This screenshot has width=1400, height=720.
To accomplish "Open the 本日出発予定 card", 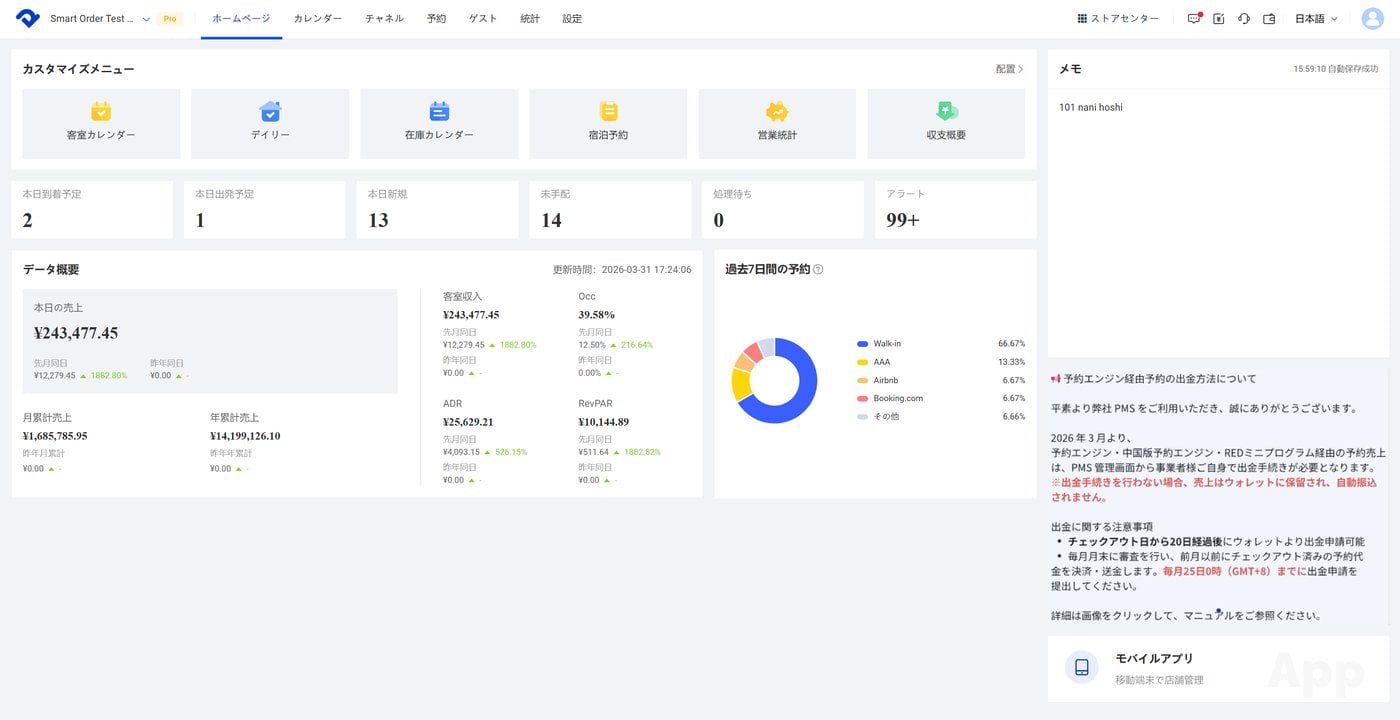I will point(265,210).
